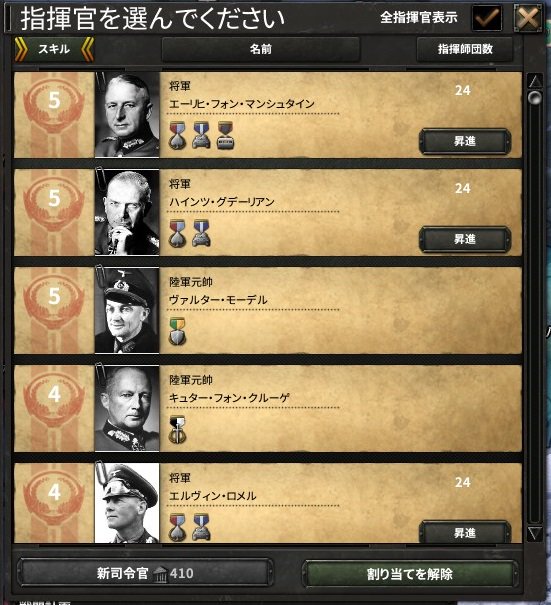This screenshot has width=551, height=605.
Task: Recruit a 新司令官 for 410
Action: (145, 573)
